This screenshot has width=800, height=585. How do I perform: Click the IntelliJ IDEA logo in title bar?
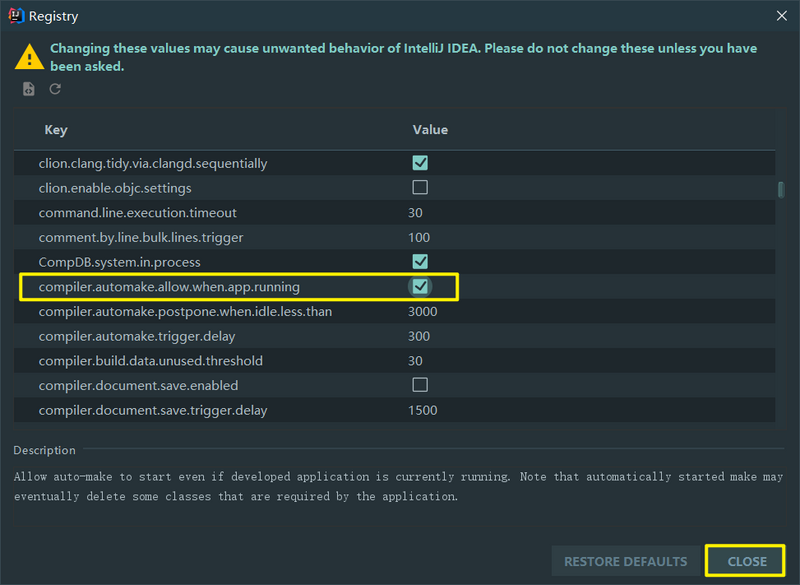16,16
